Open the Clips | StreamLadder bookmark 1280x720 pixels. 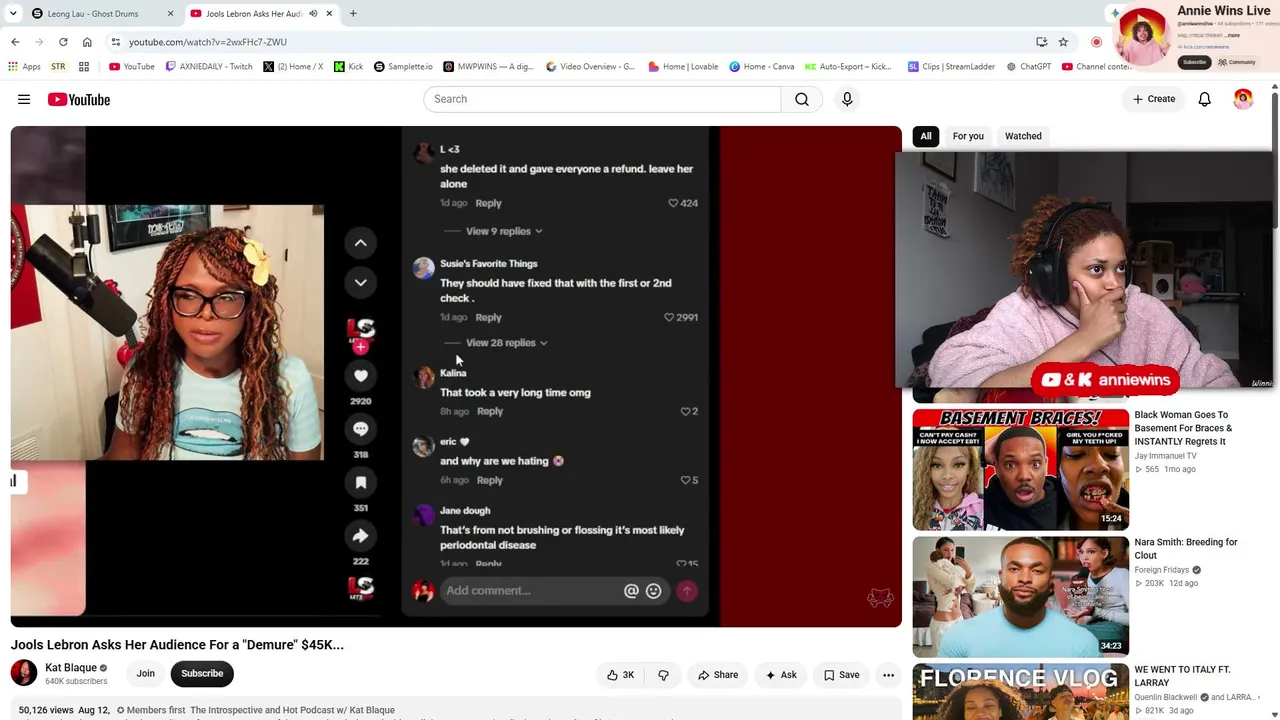pyautogui.click(x=951, y=67)
